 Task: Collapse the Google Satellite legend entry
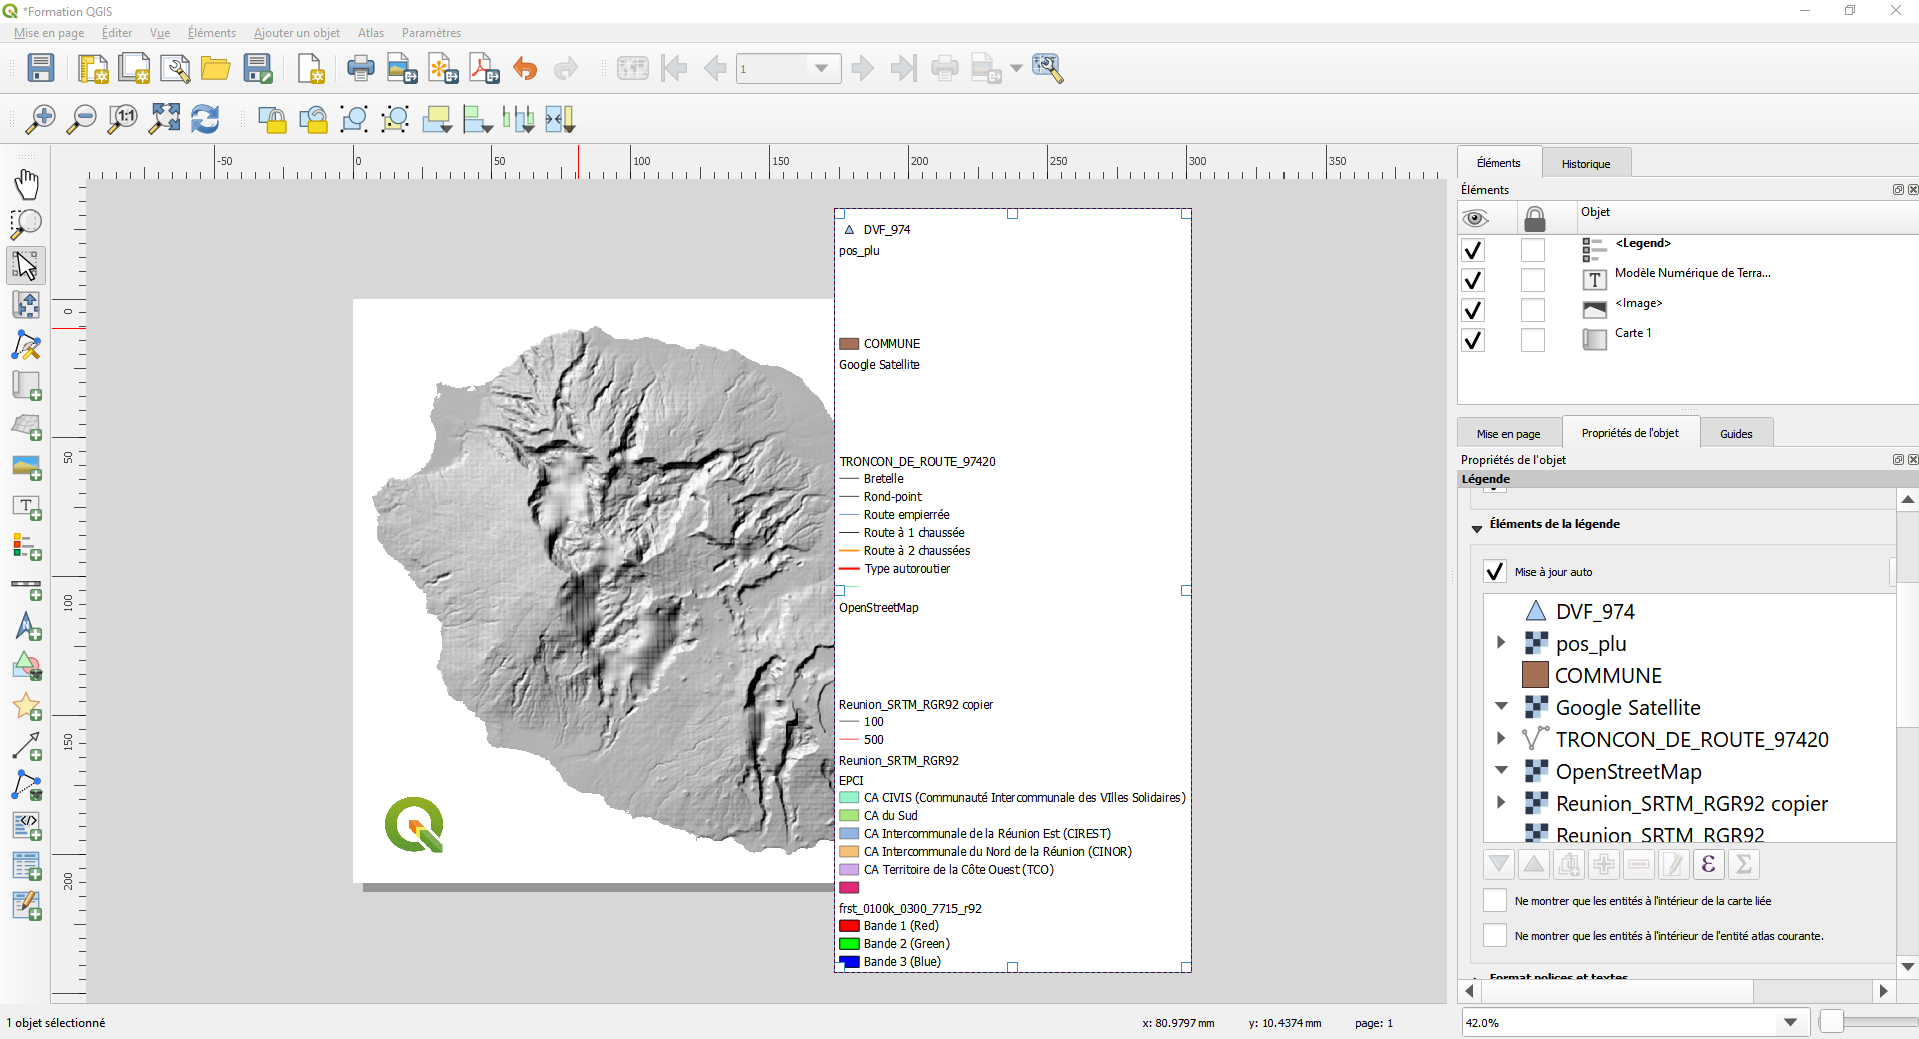click(x=1501, y=706)
